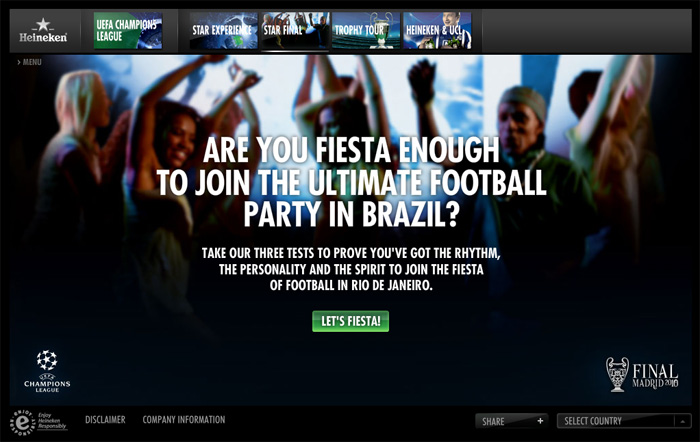Image resolution: width=700 pixels, height=442 pixels.
Task: Click the 'Are you fiesta enough' headline
Action: pos(351,182)
